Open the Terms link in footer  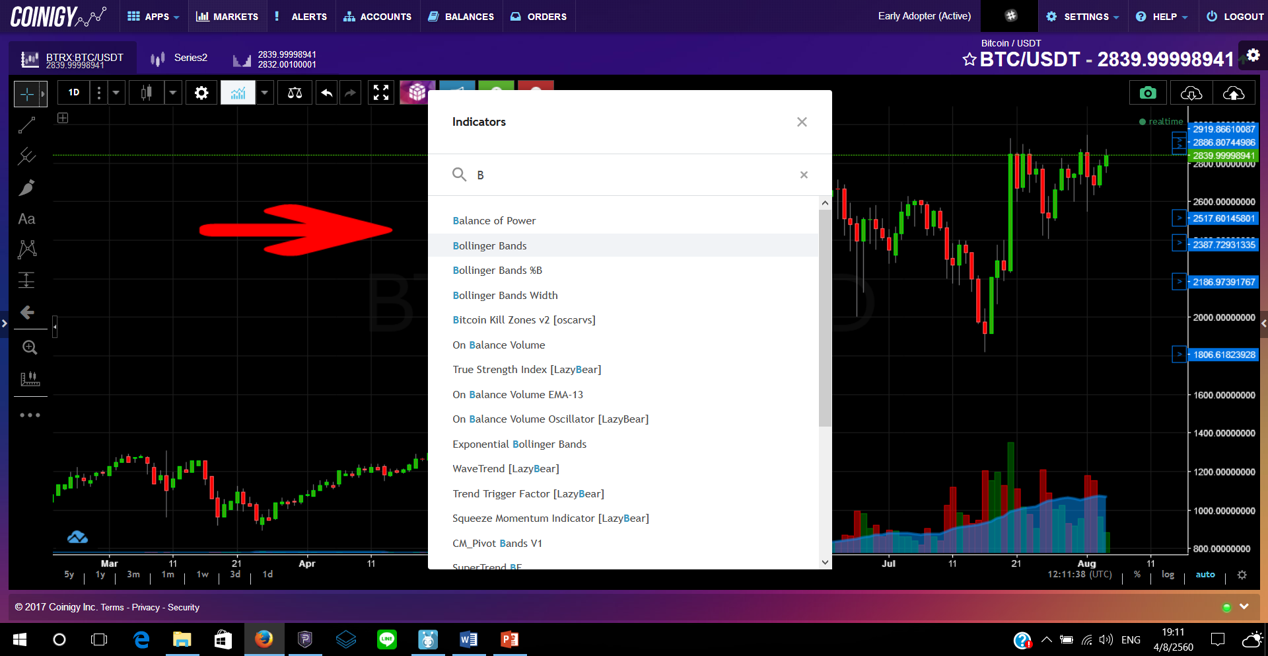(x=112, y=607)
